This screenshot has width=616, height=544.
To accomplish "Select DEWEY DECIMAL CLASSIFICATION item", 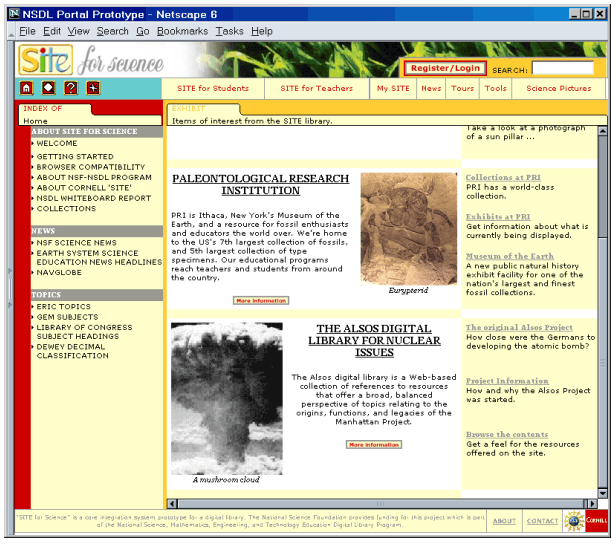I will (72, 351).
